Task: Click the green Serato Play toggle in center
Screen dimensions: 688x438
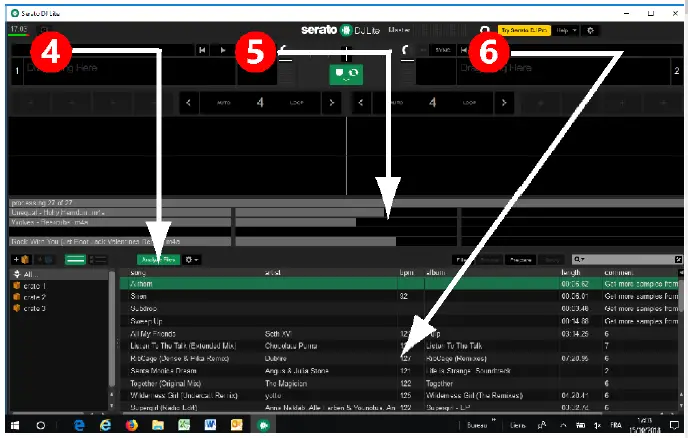Action: (346, 74)
